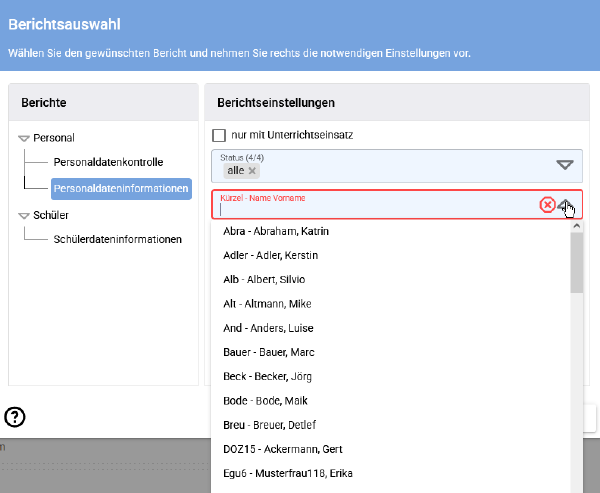600x493 pixels.
Task: Enable 'nur mit Unterrichtseinsatz' checkbox
Action: pyautogui.click(x=219, y=135)
